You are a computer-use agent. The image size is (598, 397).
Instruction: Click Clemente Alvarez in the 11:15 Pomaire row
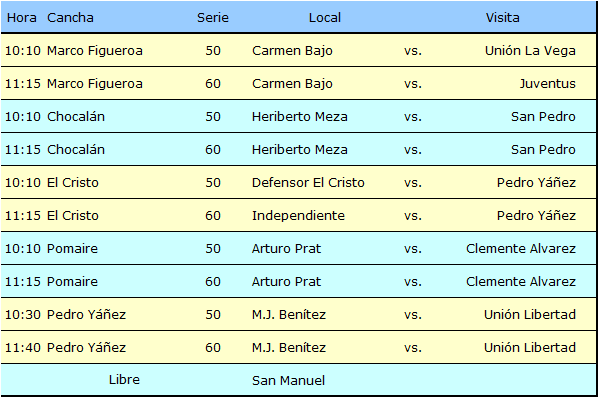click(521, 281)
